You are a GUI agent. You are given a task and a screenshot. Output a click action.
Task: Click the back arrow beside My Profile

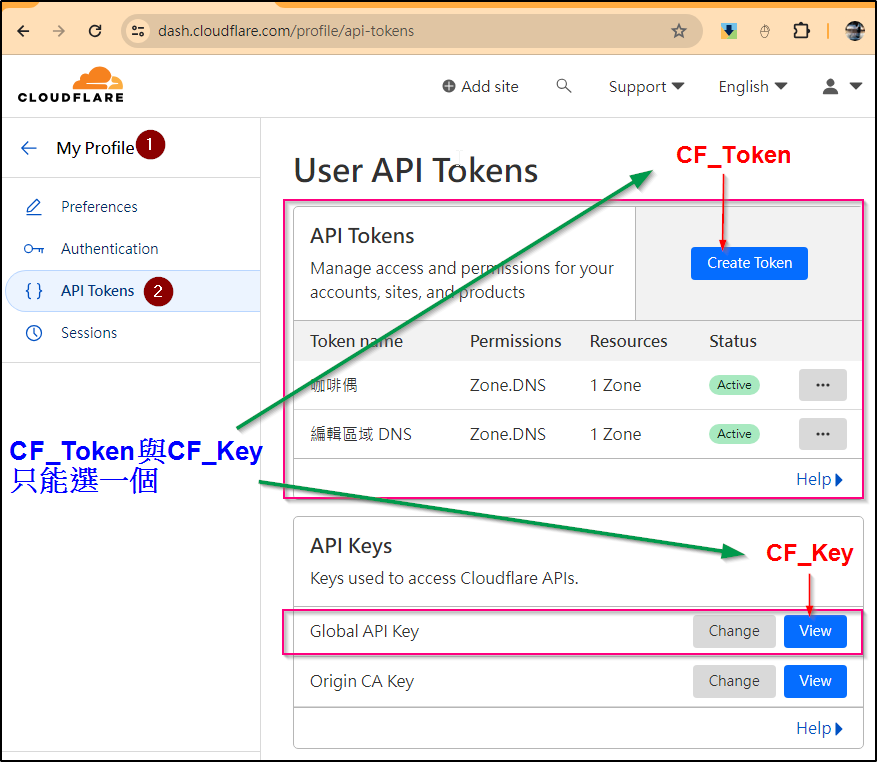[29, 148]
